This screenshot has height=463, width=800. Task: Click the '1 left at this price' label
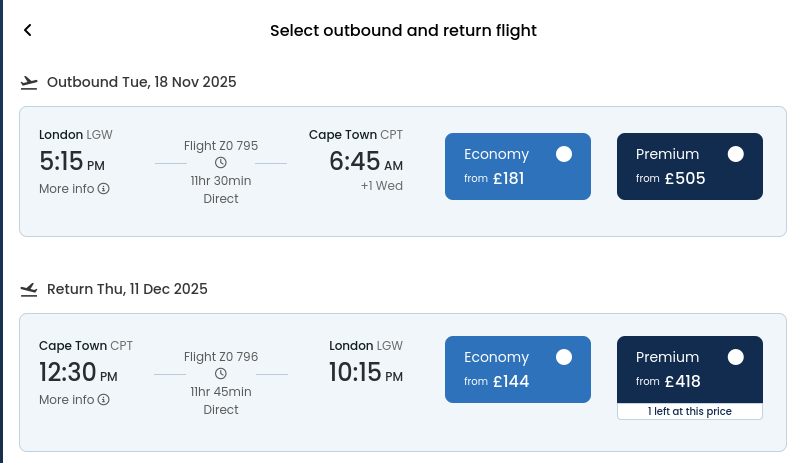pyautogui.click(x=690, y=411)
